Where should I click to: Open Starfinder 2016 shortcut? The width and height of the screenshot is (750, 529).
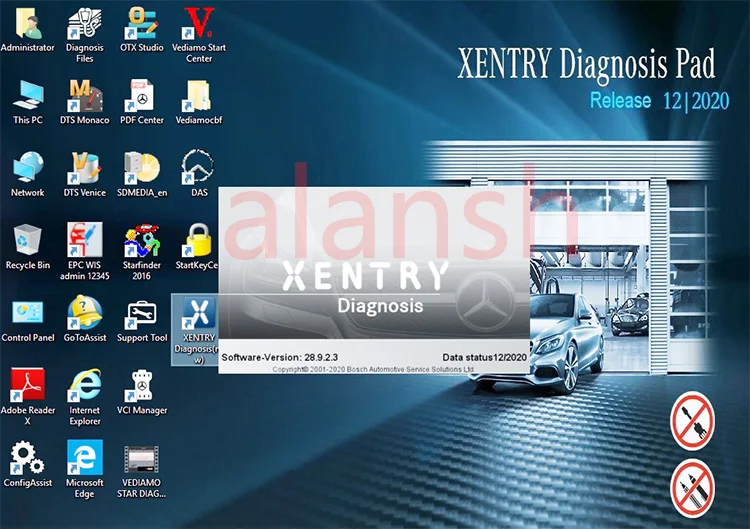pos(142,252)
